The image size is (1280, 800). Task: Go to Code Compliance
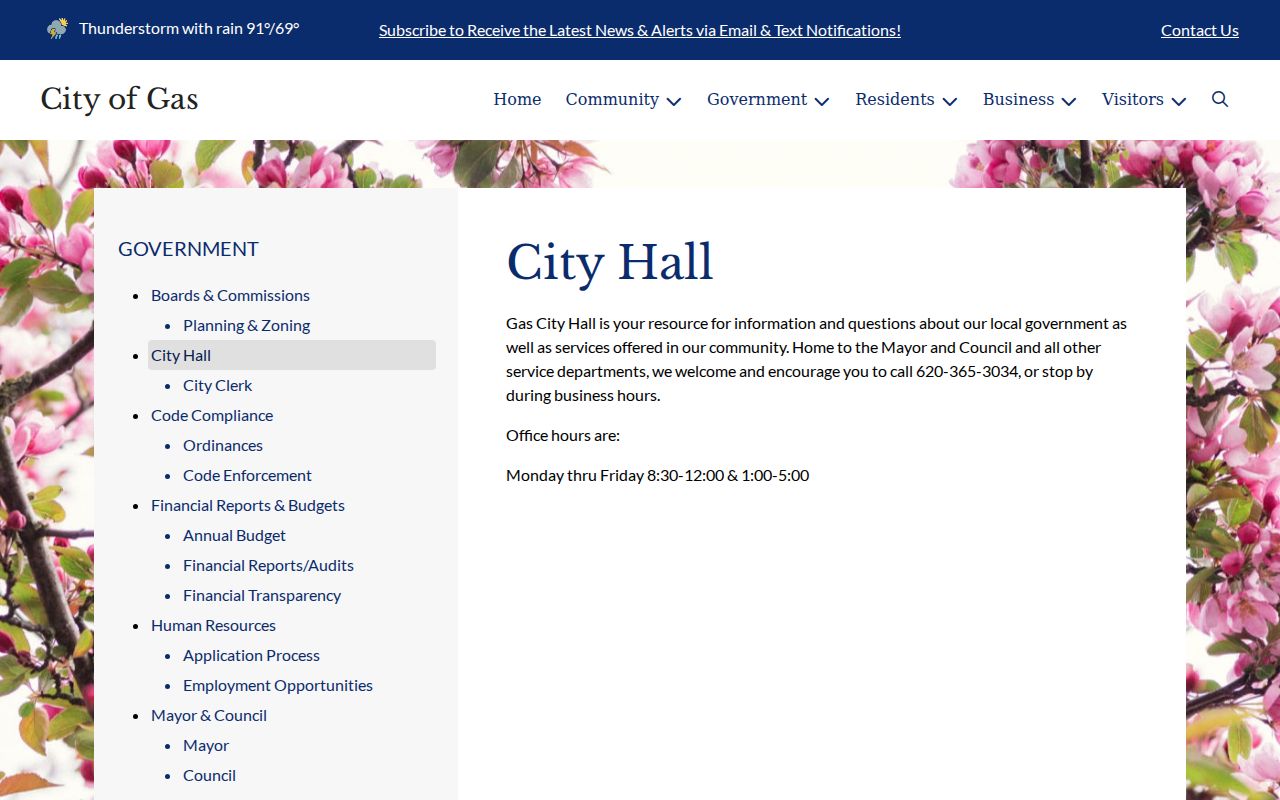212,415
